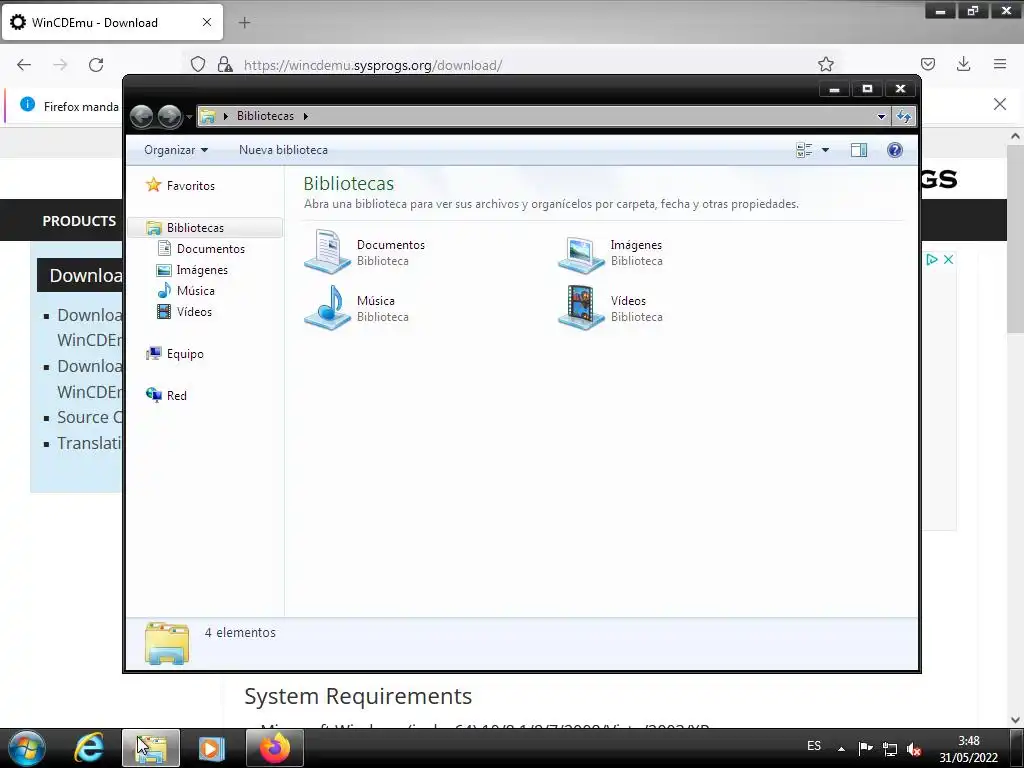1024x768 pixels.
Task: Open the Firefox hamburger menu
Action: tap(1000, 64)
